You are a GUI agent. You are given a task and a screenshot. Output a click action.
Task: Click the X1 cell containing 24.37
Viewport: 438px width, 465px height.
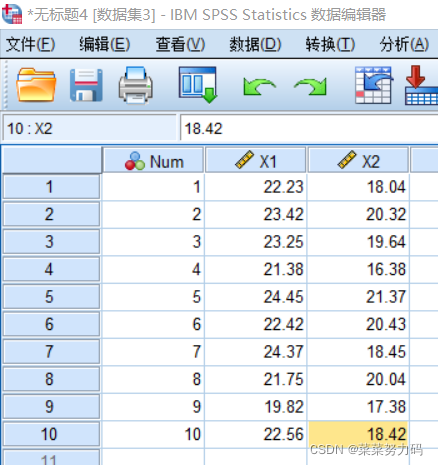(x=255, y=352)
